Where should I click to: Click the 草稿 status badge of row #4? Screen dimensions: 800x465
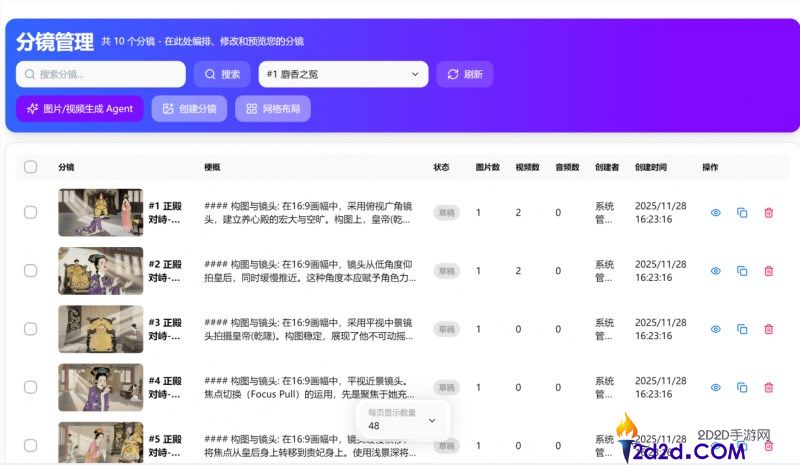pyautogui.click(x=446, y=387)
